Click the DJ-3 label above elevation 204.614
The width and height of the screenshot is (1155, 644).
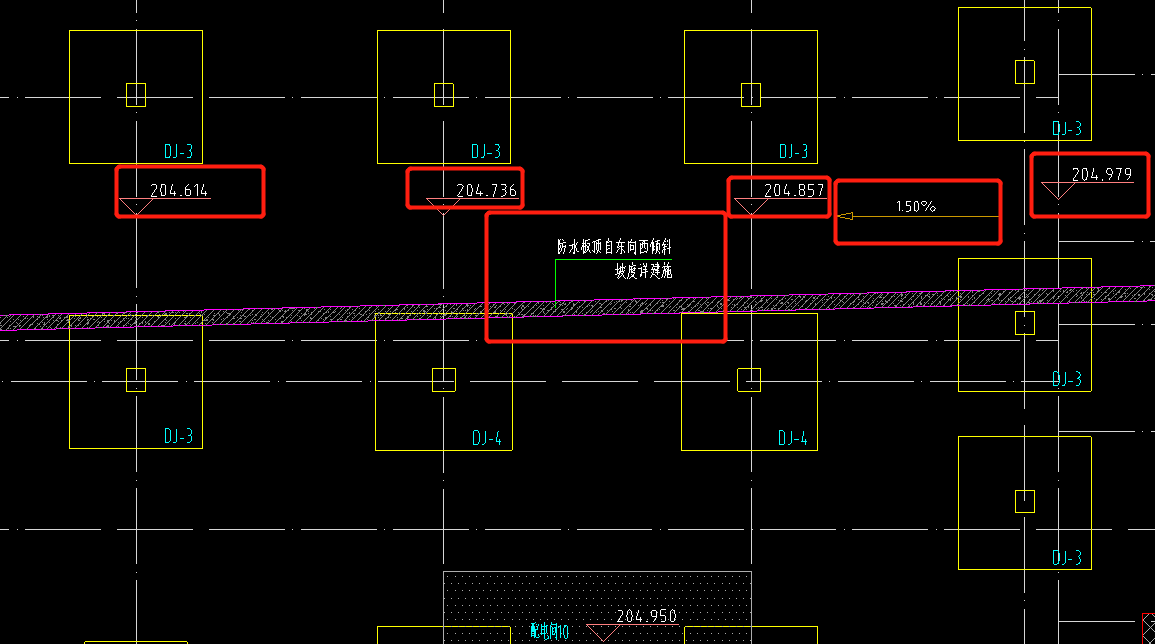pos(178,152)
